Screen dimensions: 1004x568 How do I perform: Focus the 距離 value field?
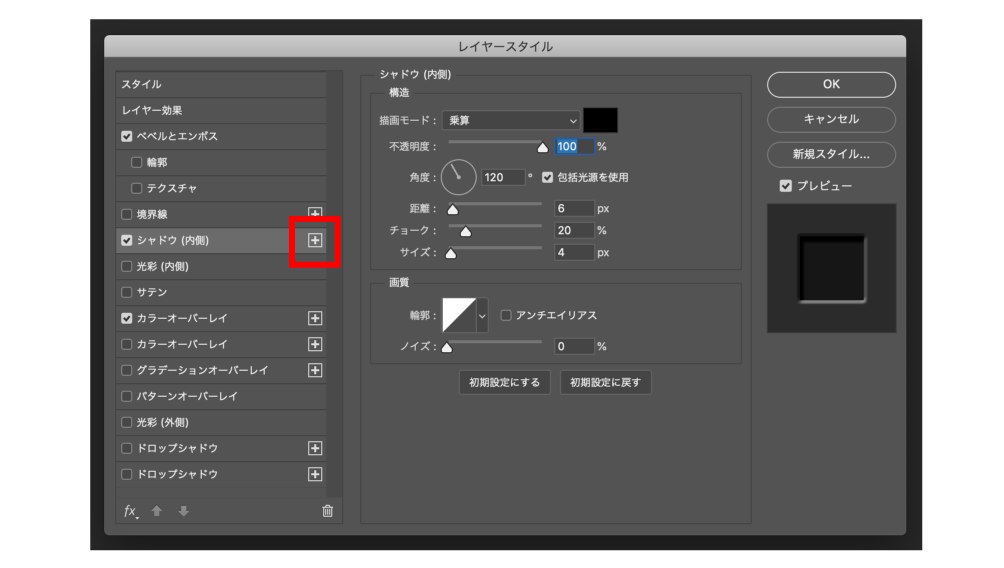pyautogui.click(x=574, y=208)
